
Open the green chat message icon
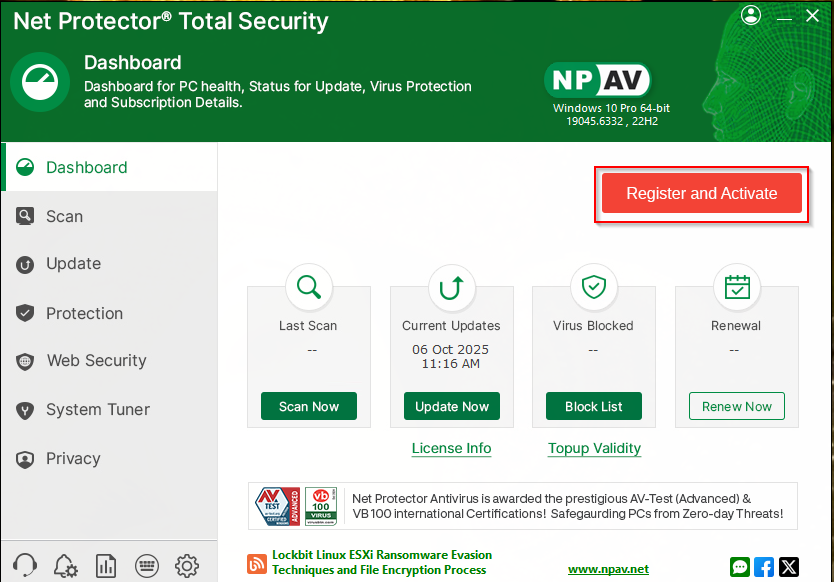point(740,567)
